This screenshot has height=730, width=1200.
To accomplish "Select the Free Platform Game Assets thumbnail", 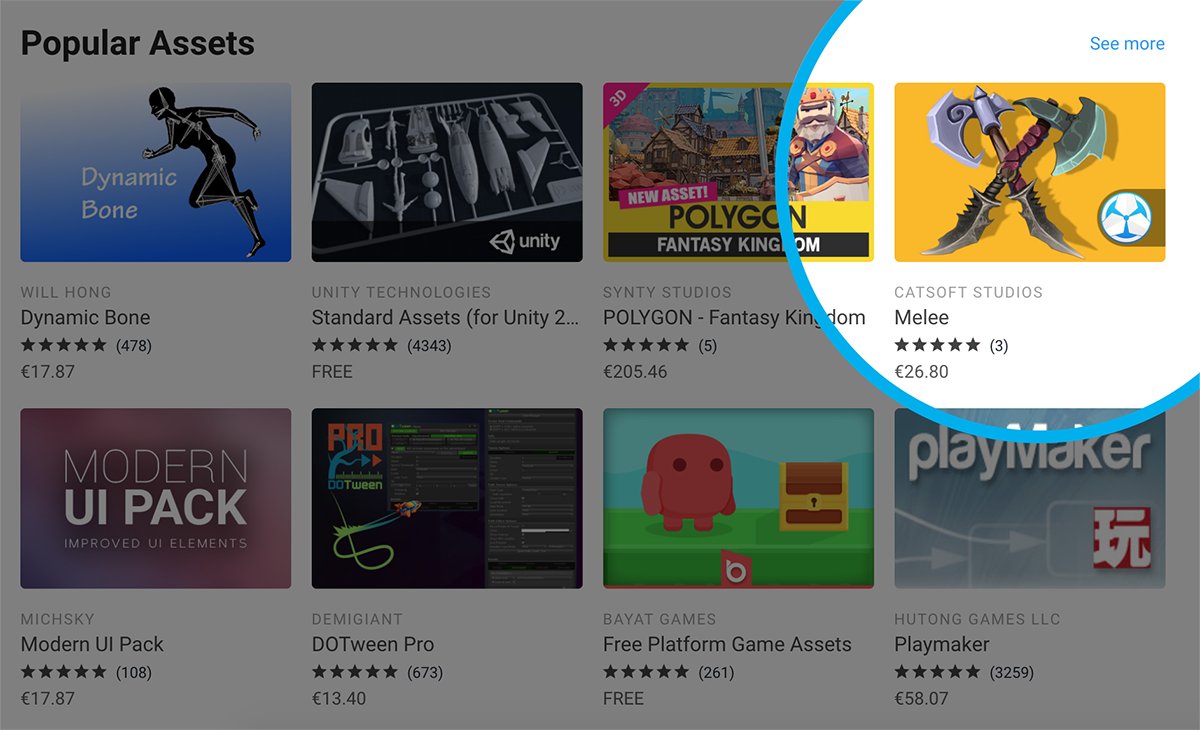I will (x=738, y=498).
